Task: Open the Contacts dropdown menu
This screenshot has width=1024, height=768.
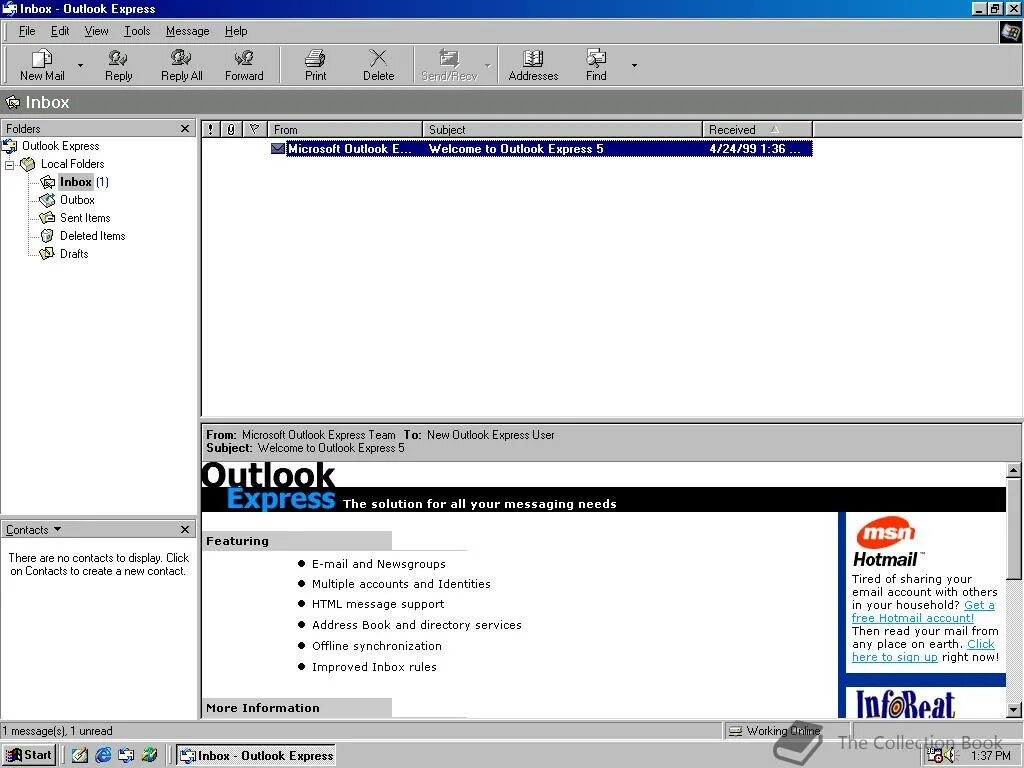Action: pyautogui.click(x=33, y=530)
